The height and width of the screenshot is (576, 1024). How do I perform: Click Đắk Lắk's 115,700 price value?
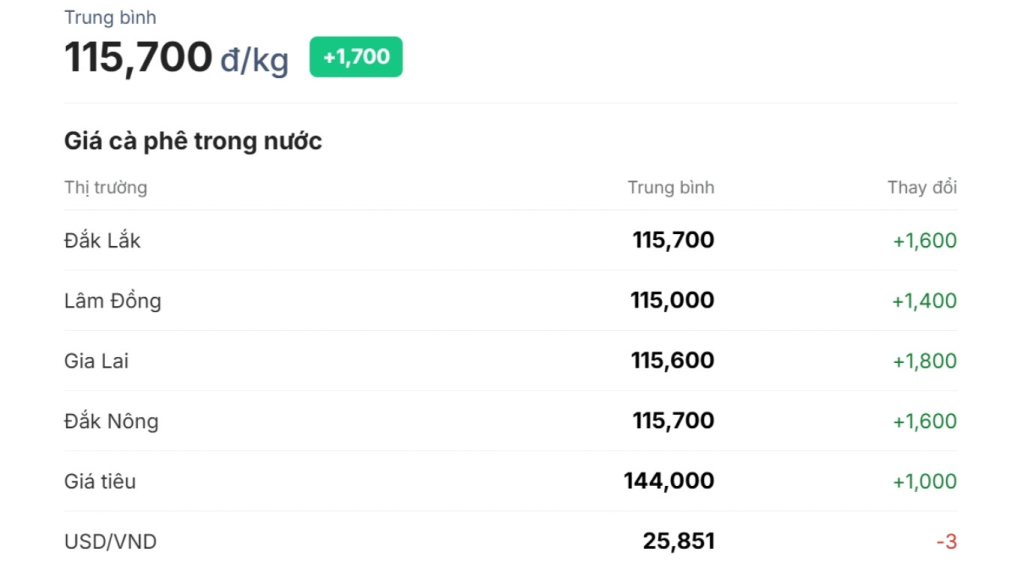click(673, 240)
